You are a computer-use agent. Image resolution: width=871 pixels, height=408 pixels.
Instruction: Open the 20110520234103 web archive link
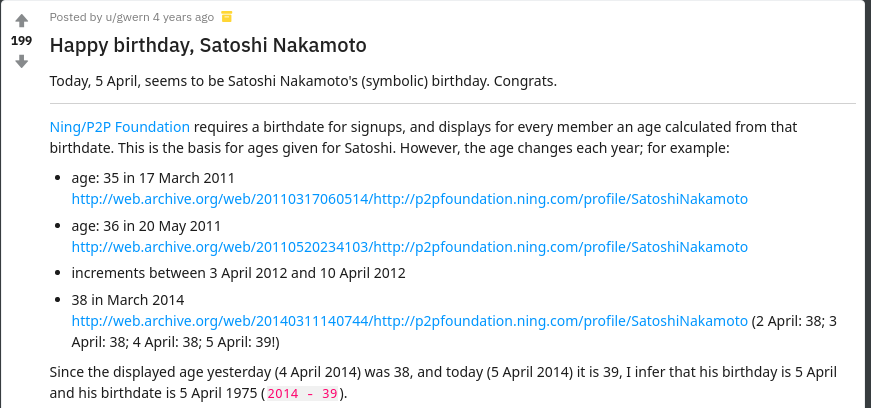click(x=409, y=247)
